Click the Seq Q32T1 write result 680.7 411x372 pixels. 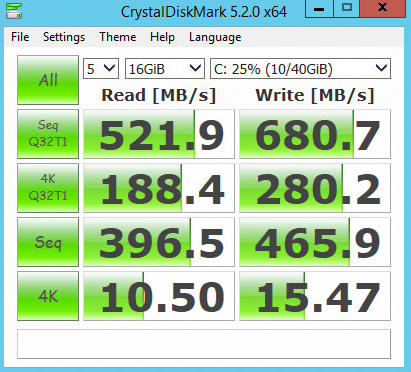[x=315, y=134]
